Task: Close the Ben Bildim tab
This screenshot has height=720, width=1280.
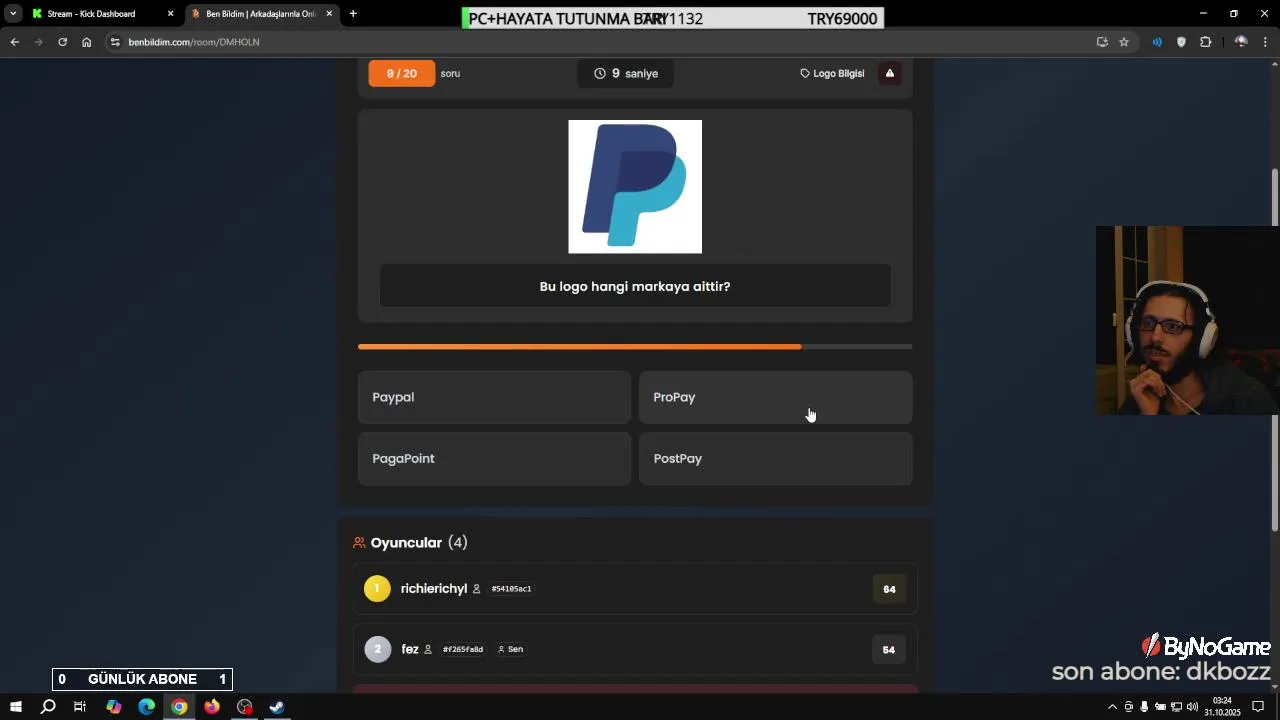Action: [x=329, y=14]
